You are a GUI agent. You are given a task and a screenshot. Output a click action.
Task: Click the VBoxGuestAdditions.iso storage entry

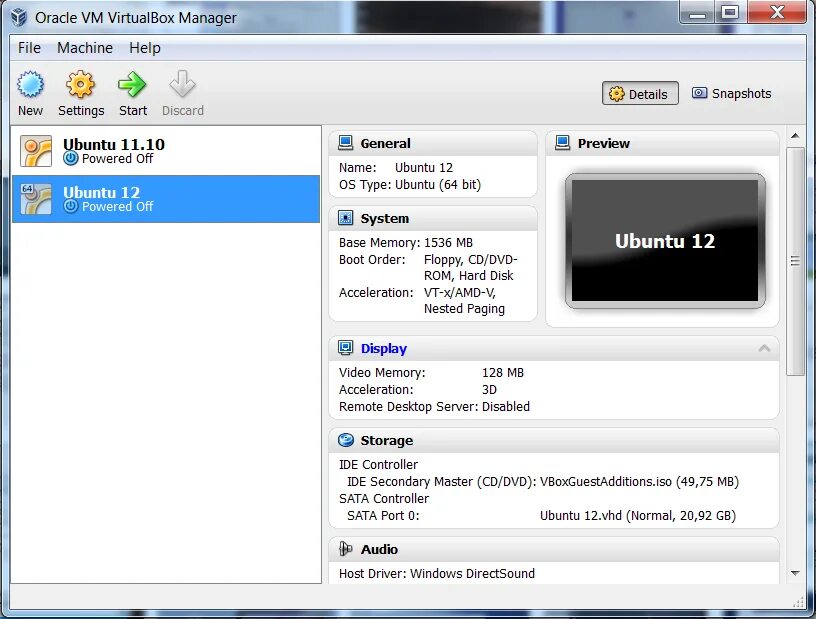click(639, 482)
